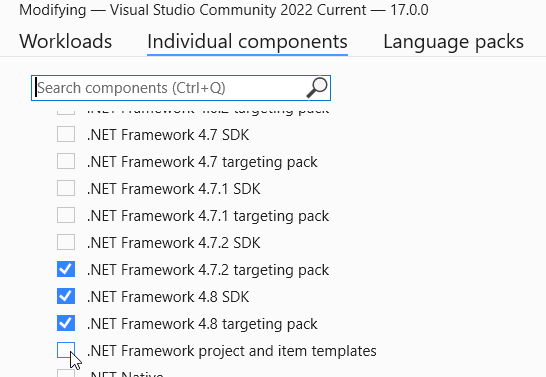Click the .NET Framework project and item templates label
Image resolution: width=546 pixels, height=377 pixels.
pyautogui.click(x=232, y=351)
